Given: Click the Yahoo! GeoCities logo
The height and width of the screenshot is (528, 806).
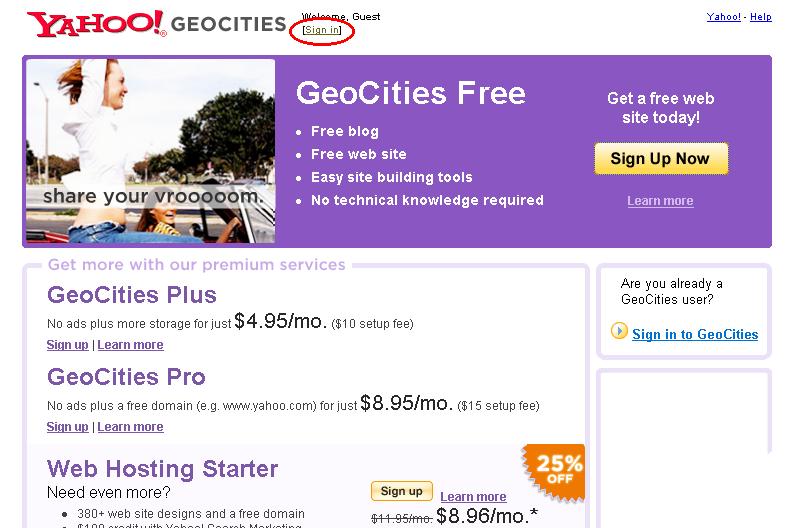Looking at the screenshot, I should (156, 24).
